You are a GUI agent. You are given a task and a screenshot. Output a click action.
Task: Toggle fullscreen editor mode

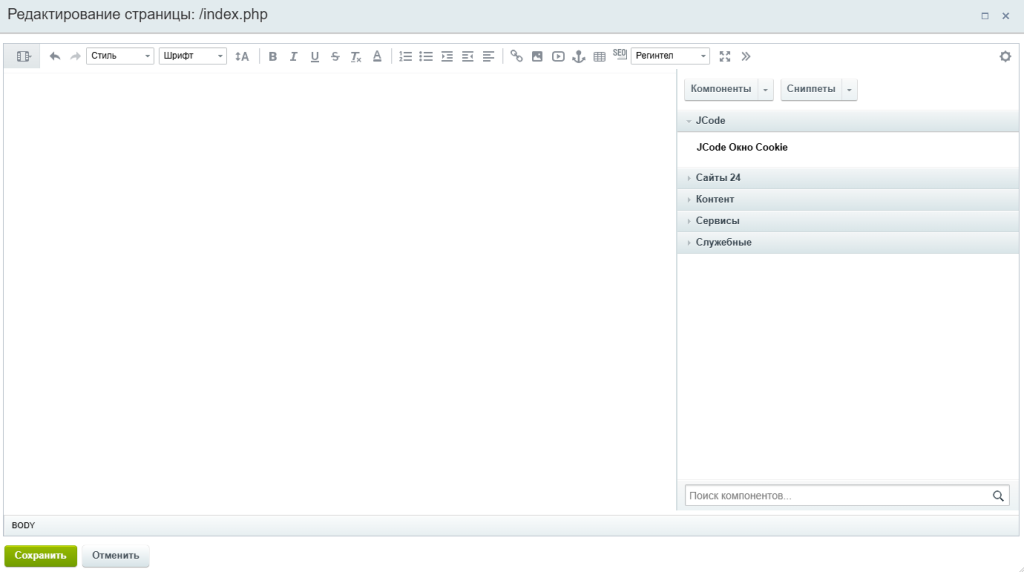tap(725, 57)
